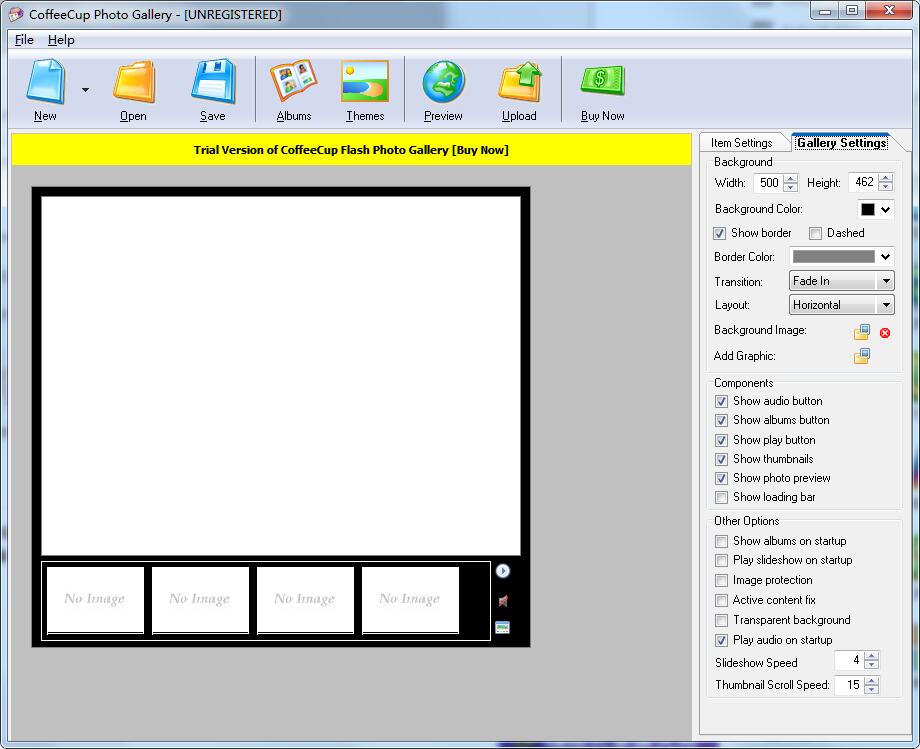The height and width of the screenshot is (749, 920).
Task: Browse to Add Graphic
Action: point(862,356)
